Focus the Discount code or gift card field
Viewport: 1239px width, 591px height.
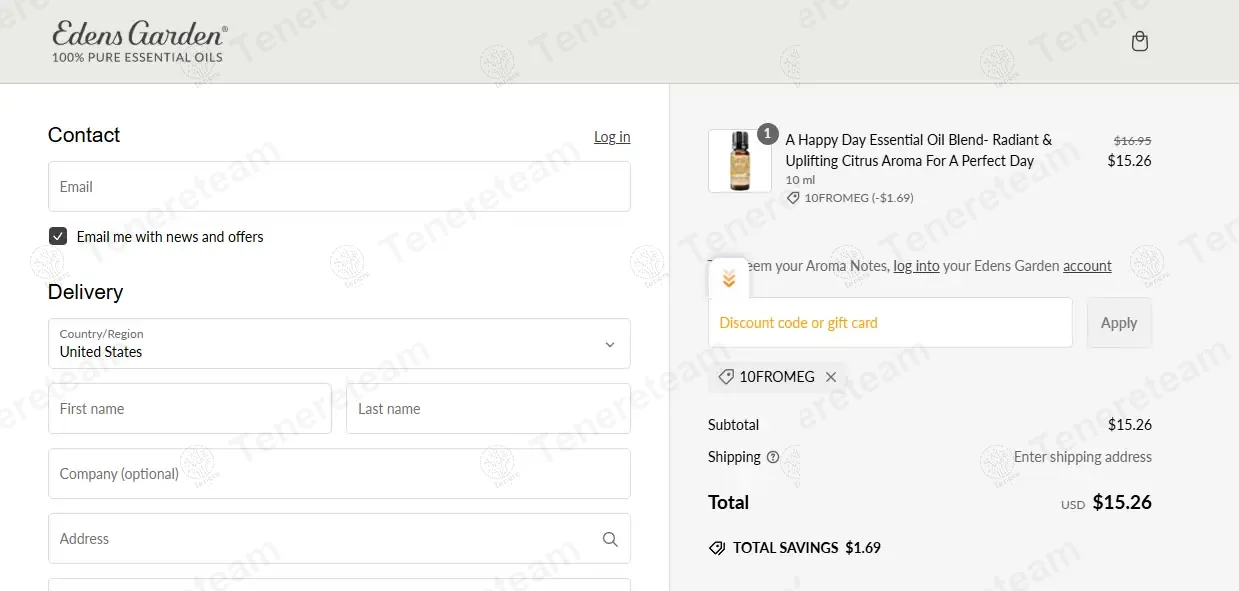click(890, 323)
